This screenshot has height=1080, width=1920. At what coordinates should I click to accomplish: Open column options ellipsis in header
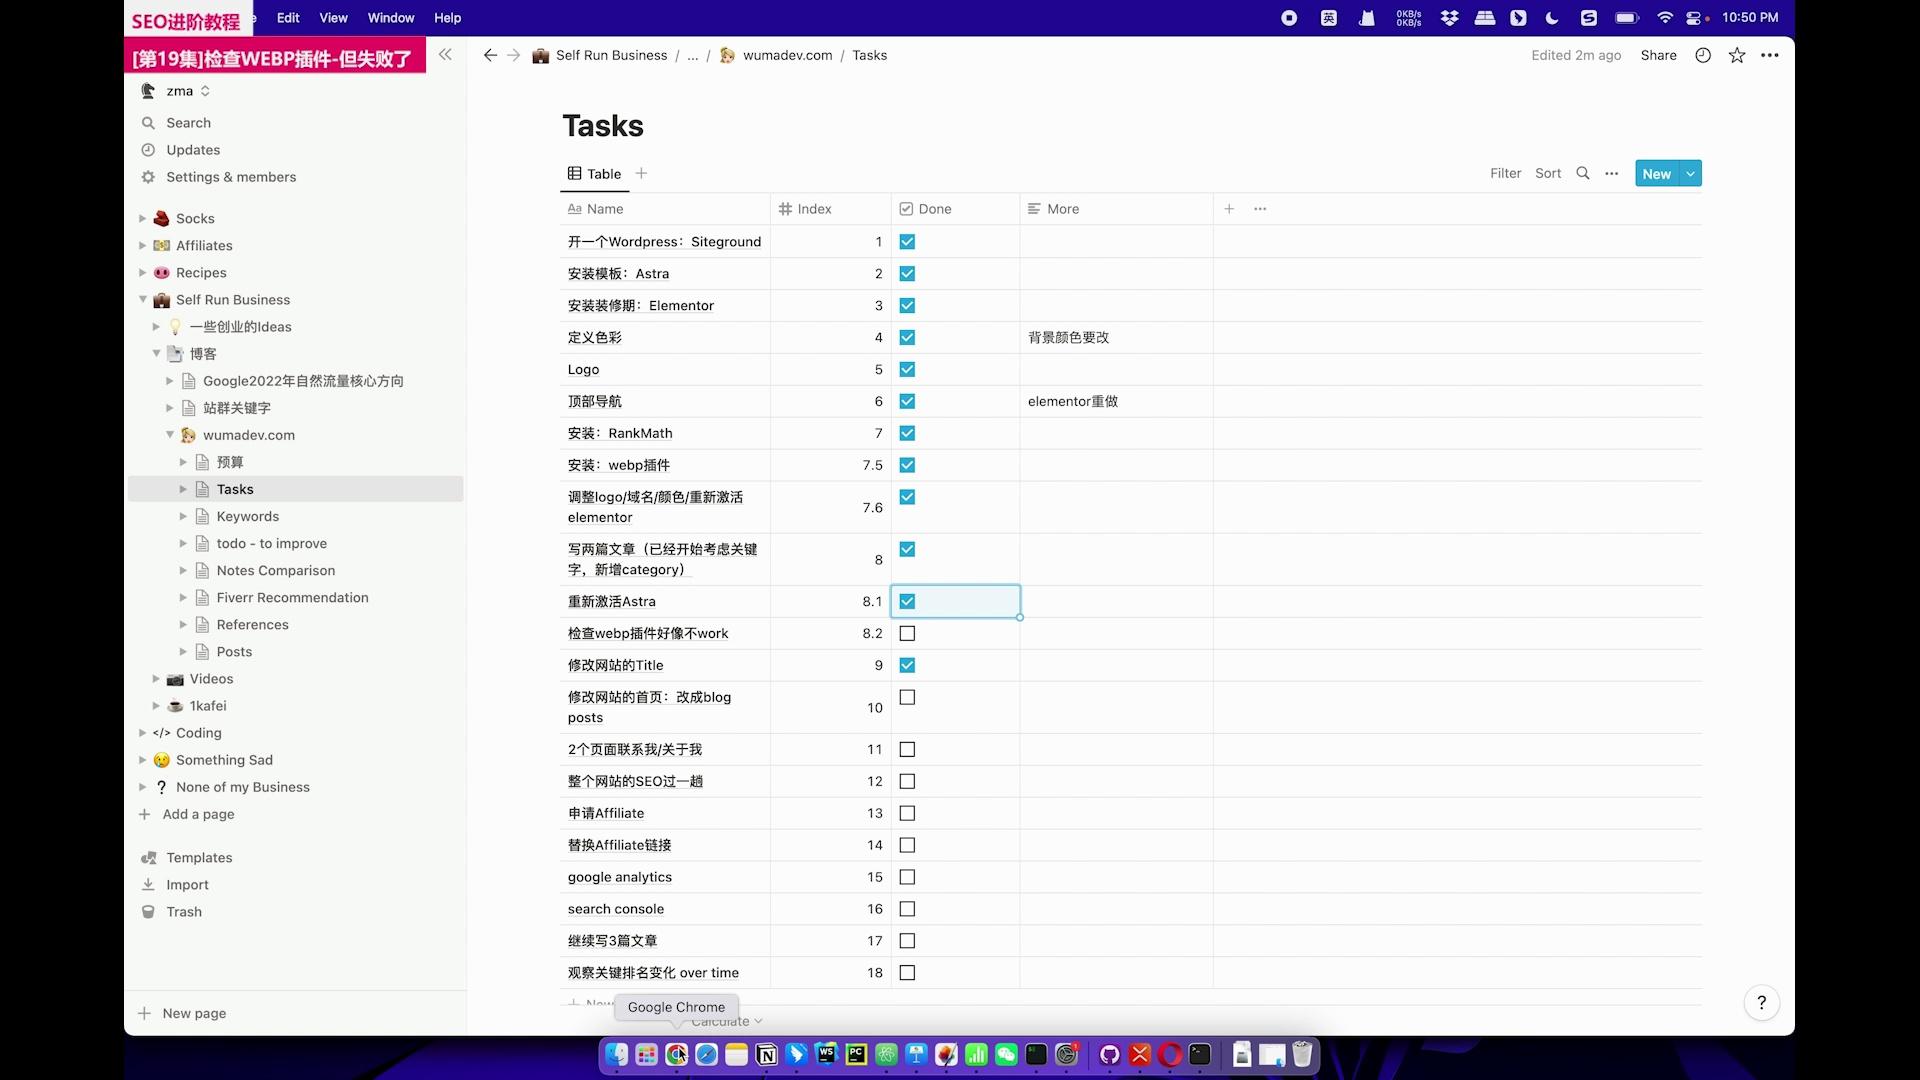pos(1260,209)
